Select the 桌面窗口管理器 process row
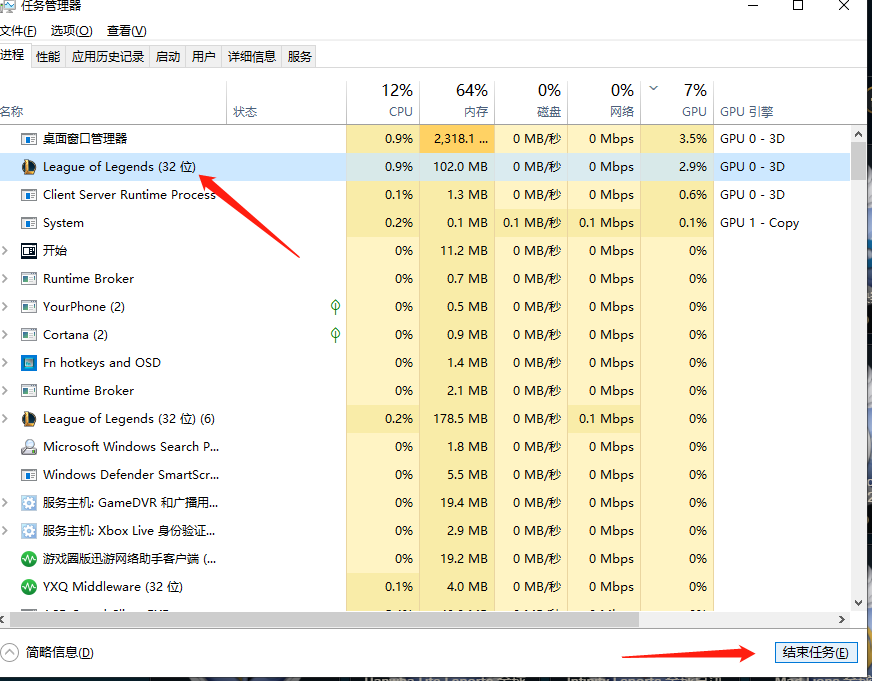872x681 pixels. tap(425, 139)
